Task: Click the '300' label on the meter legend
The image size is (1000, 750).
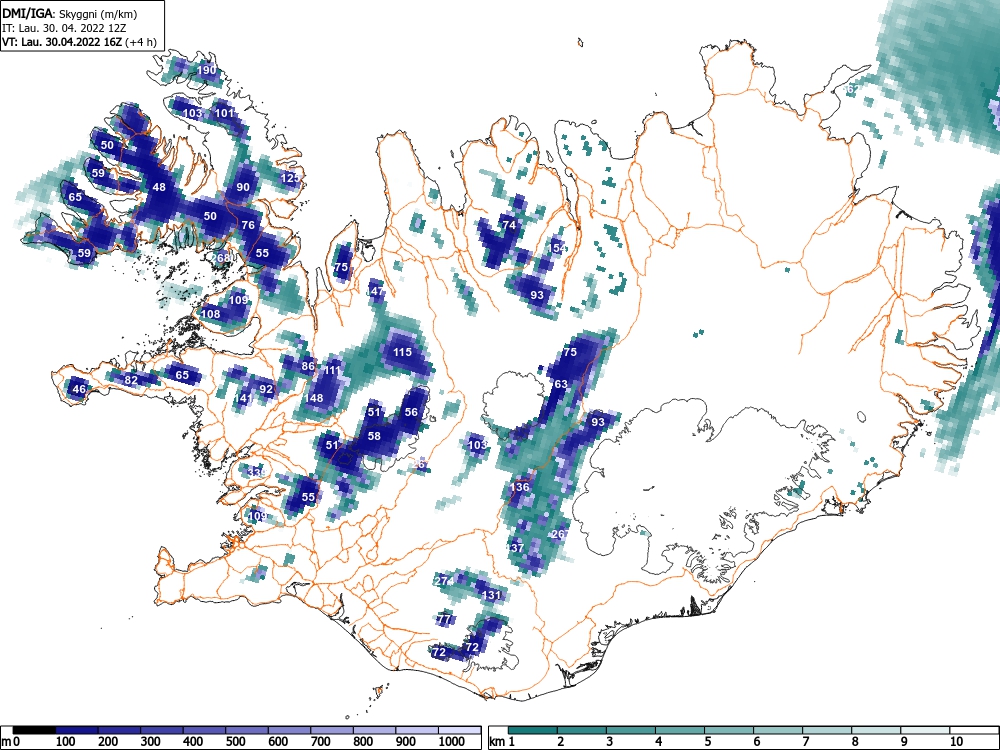Action: [150, 742]
